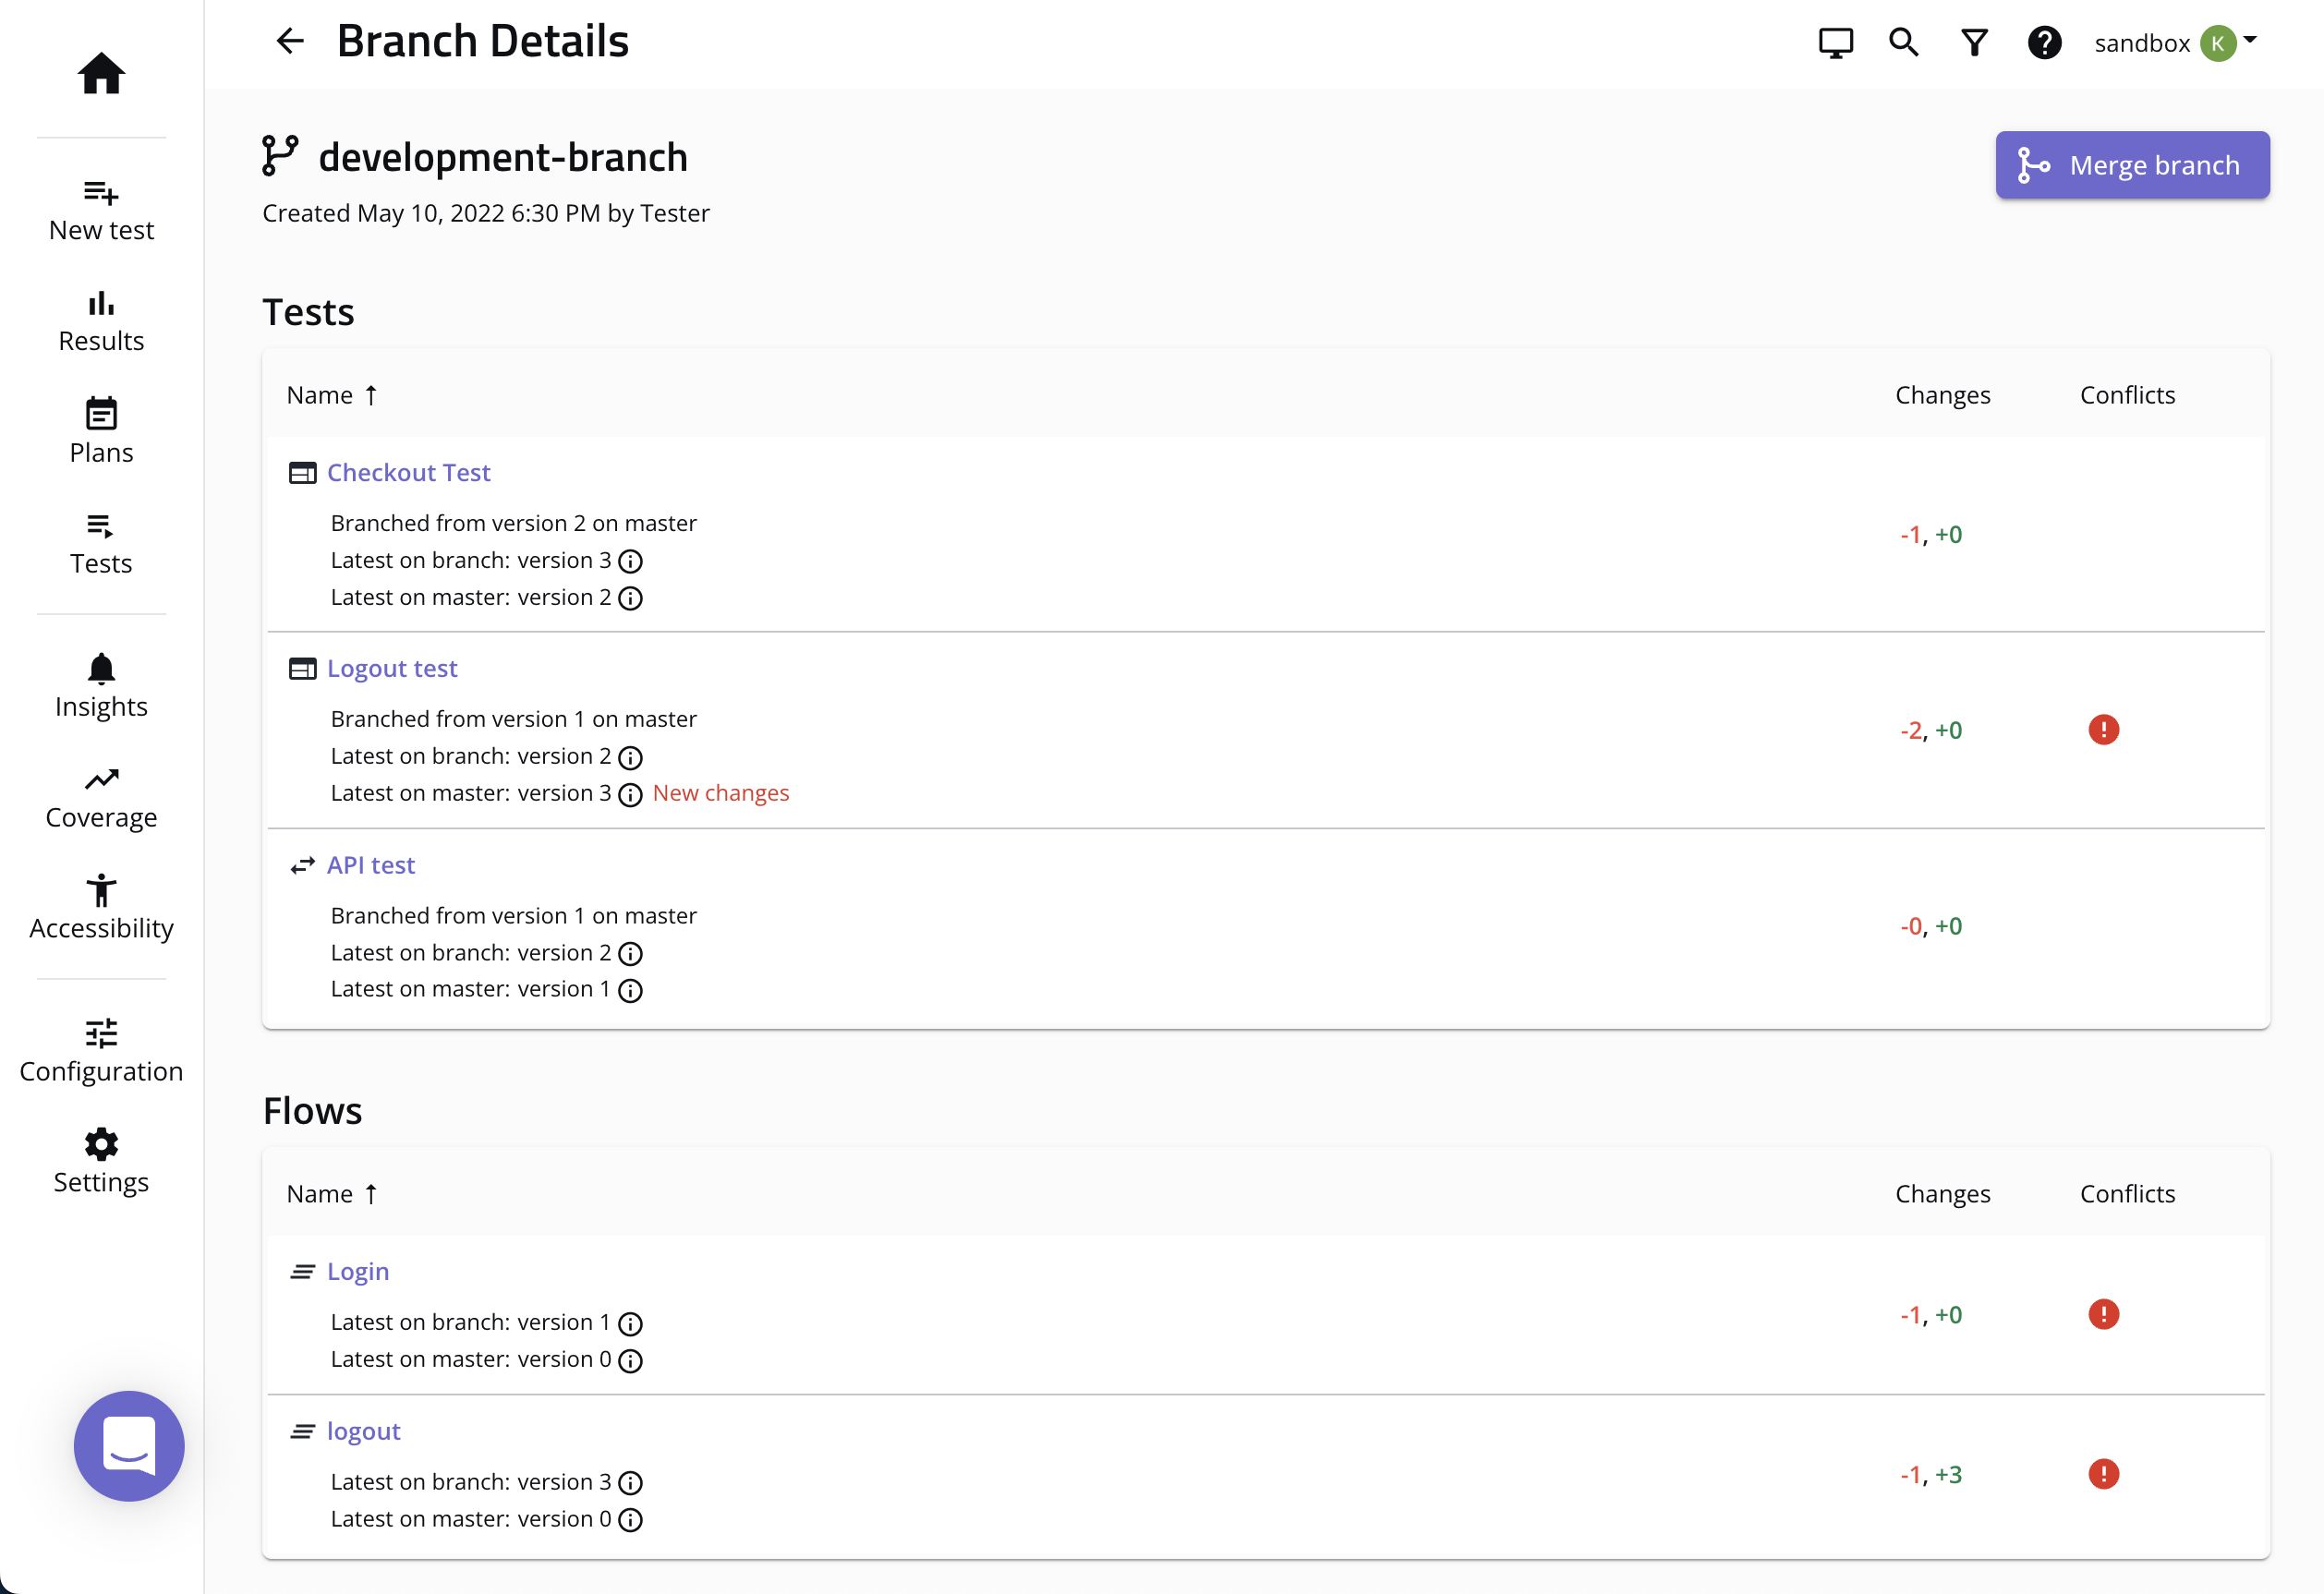The width and height of the screenshot is (2324, 1594).
Task: Click conflict warning icon for Login flow
Action: point(2103,1314)
